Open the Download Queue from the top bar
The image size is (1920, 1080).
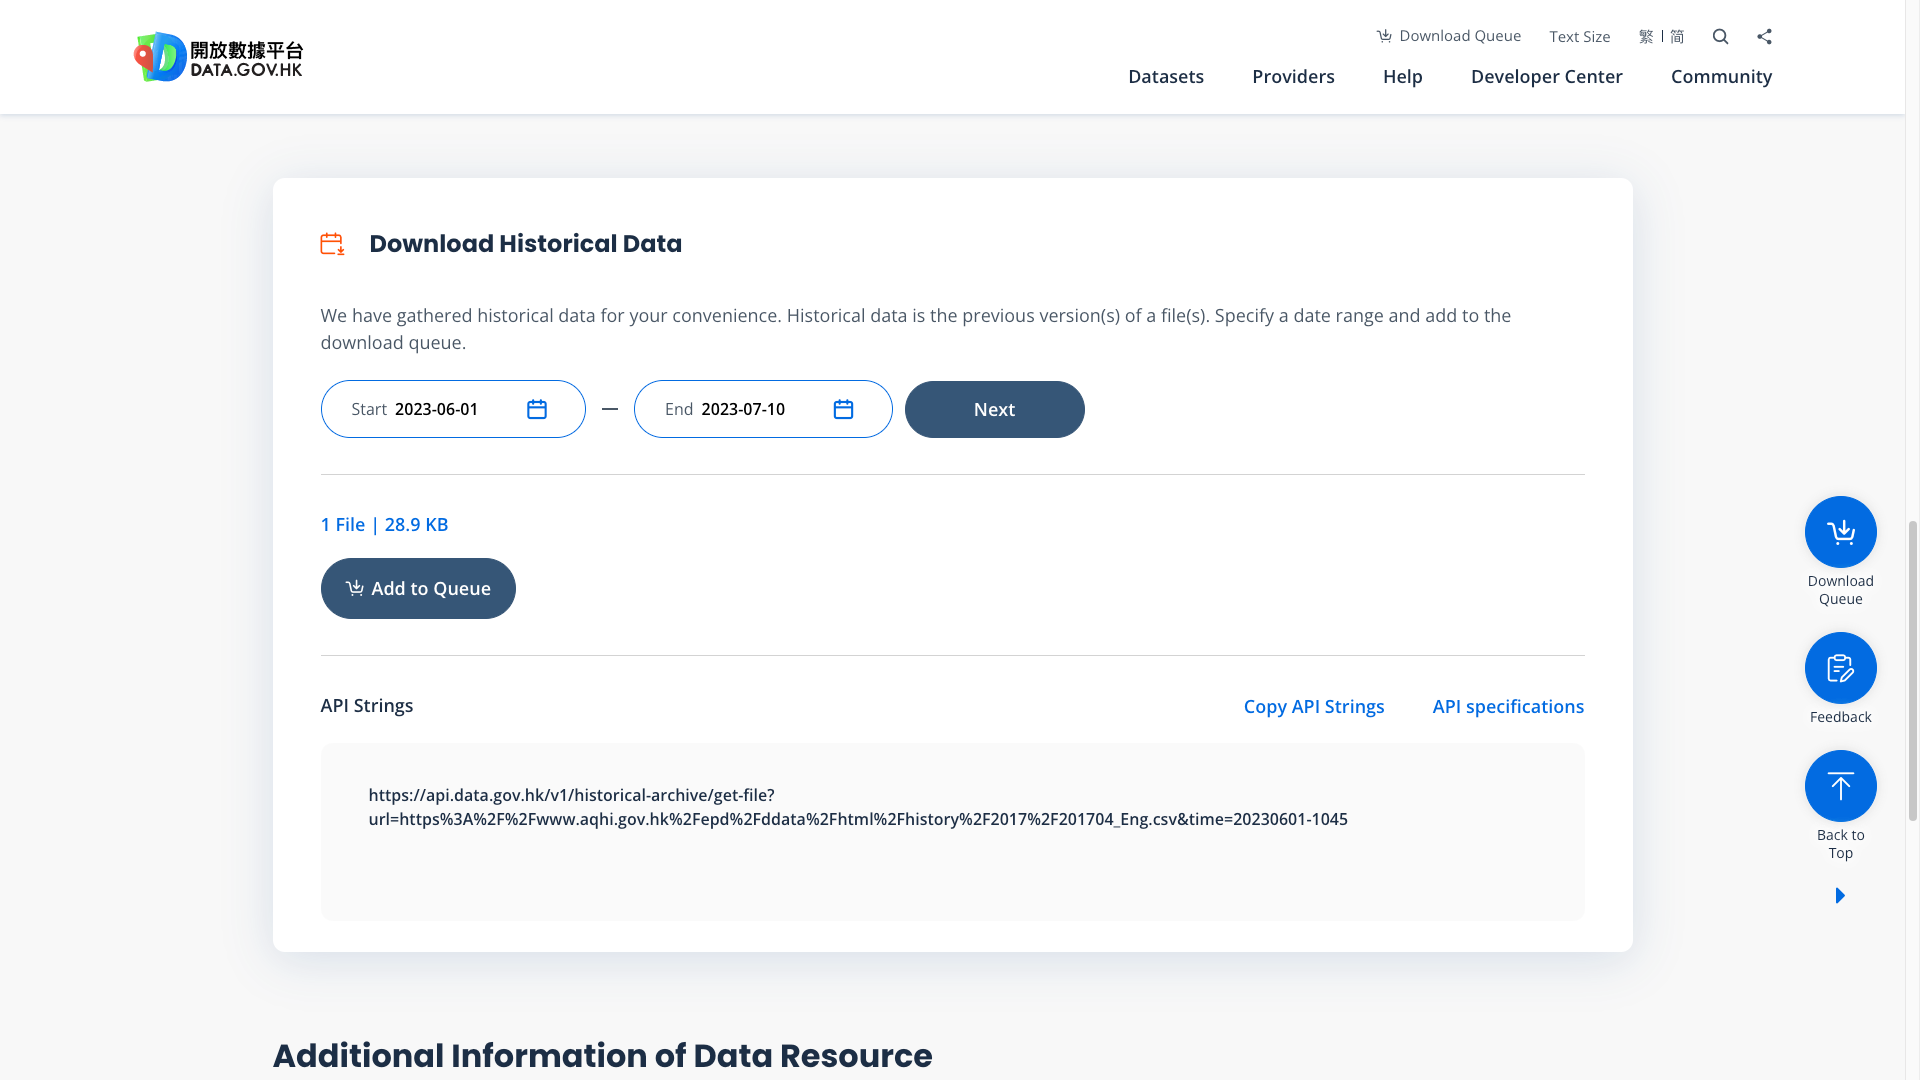[1448, 35]
